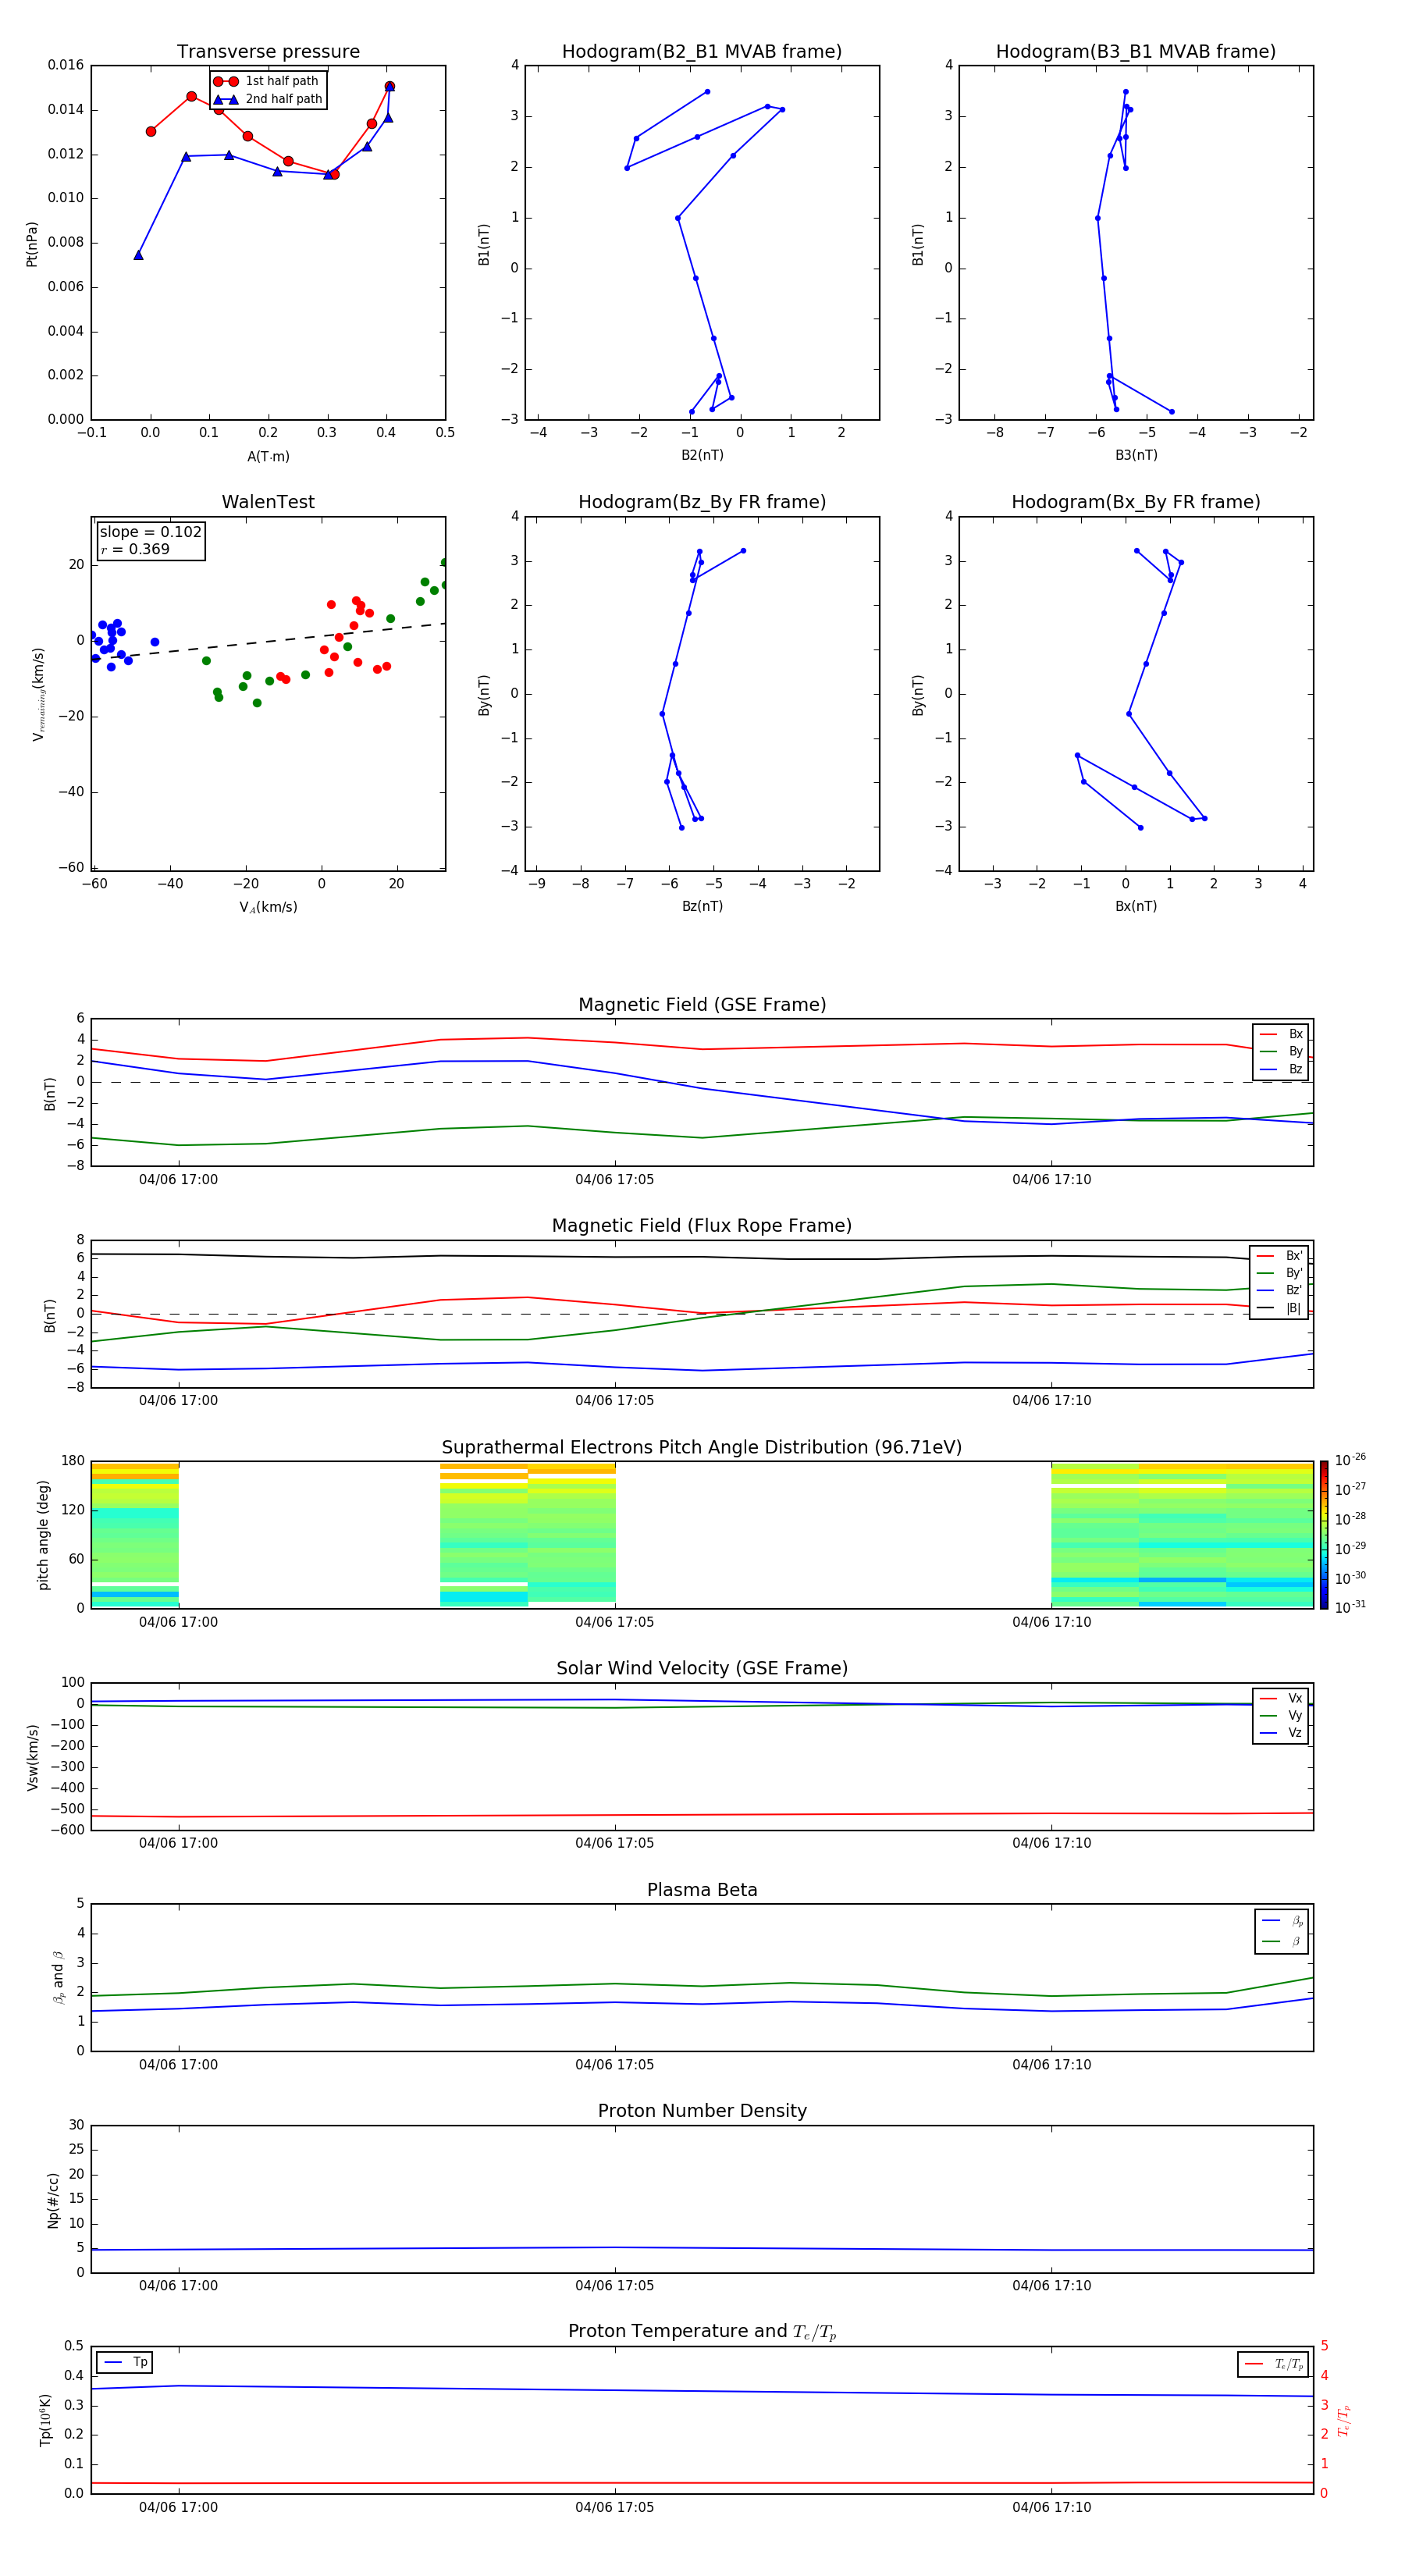Click '04/06 17:05' tick under GSE magnetic field
The height and width of the screenshot is (2576, 1405).
pyautogui.click(x=614, y=1180)
